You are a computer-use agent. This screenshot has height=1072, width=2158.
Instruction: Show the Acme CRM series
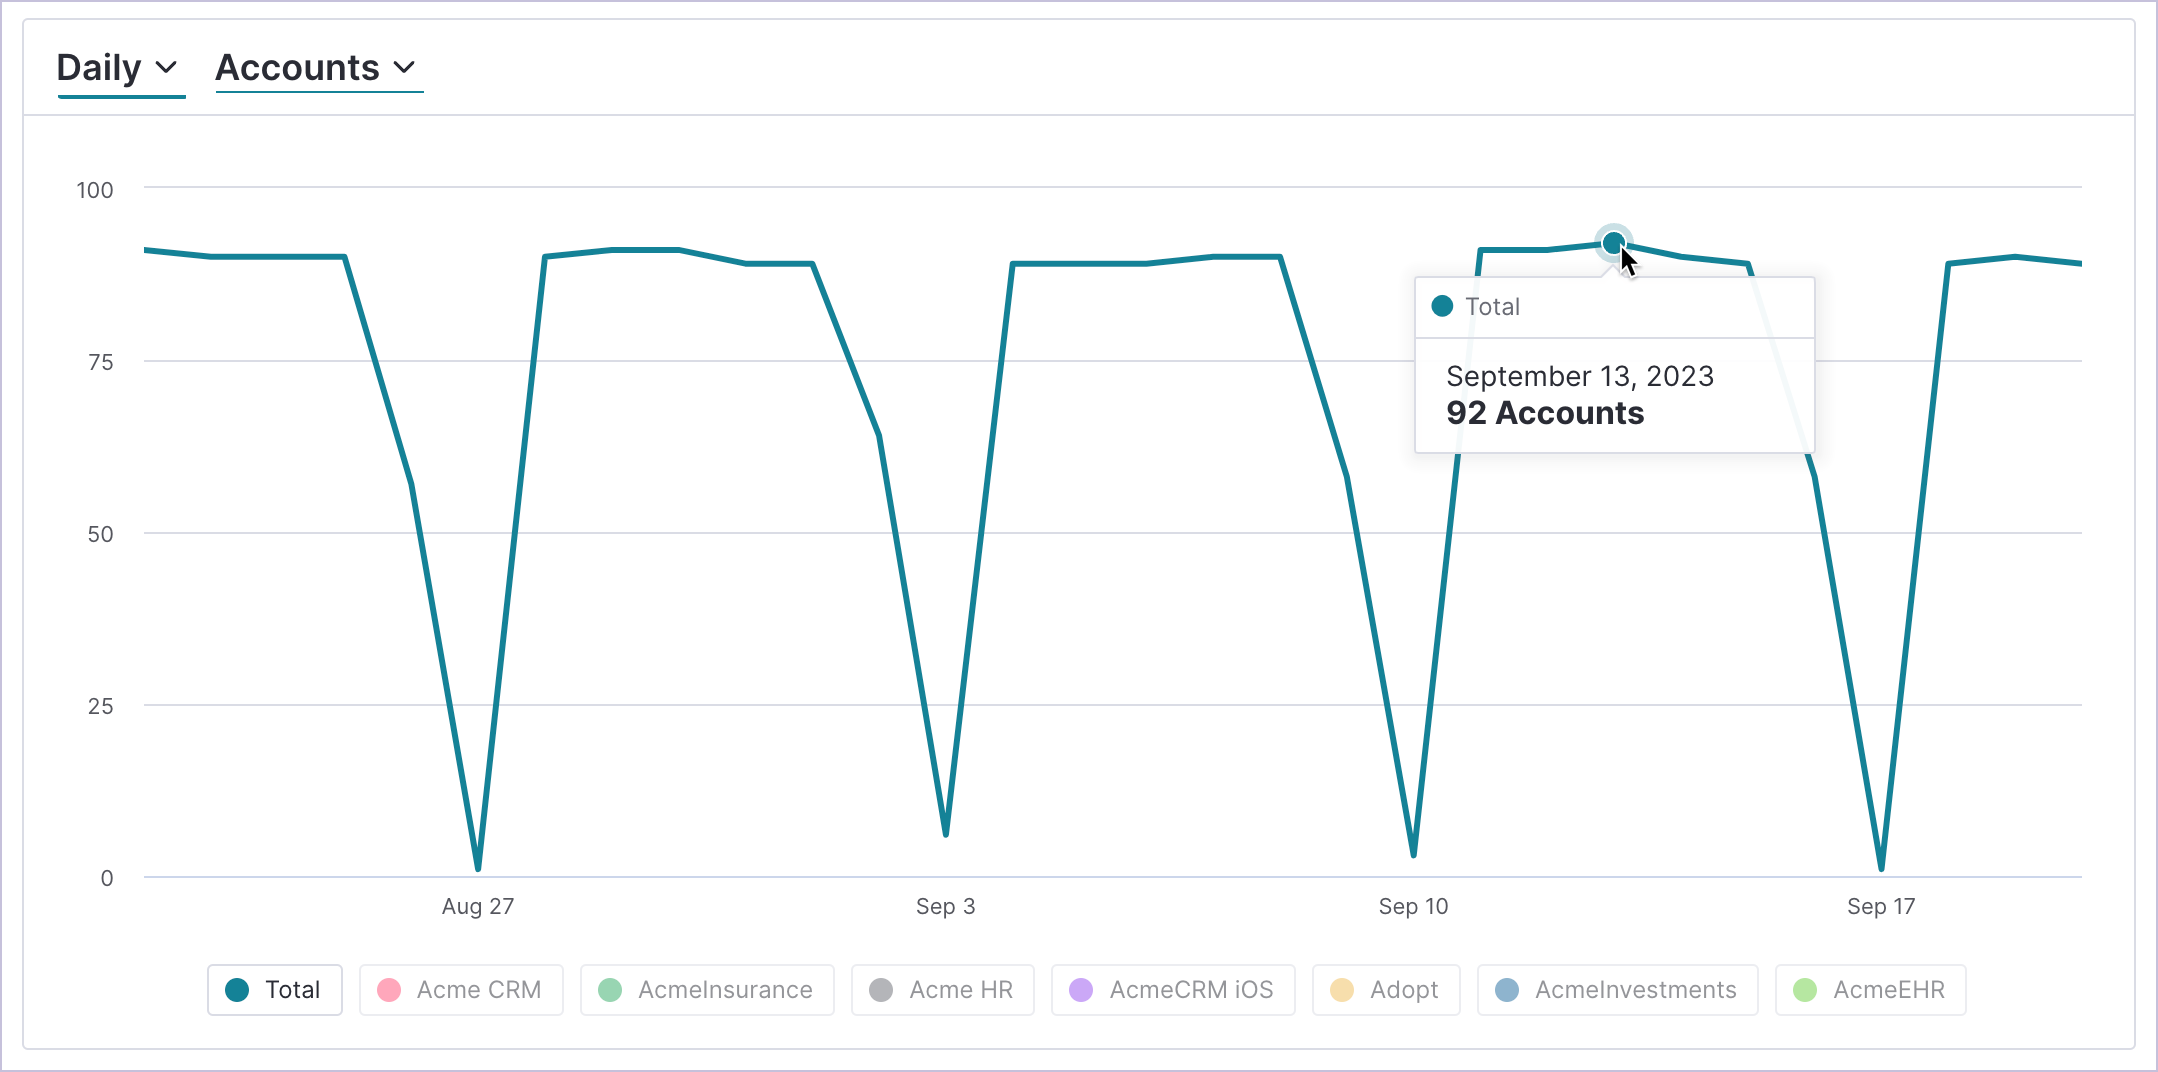point(461,990)
